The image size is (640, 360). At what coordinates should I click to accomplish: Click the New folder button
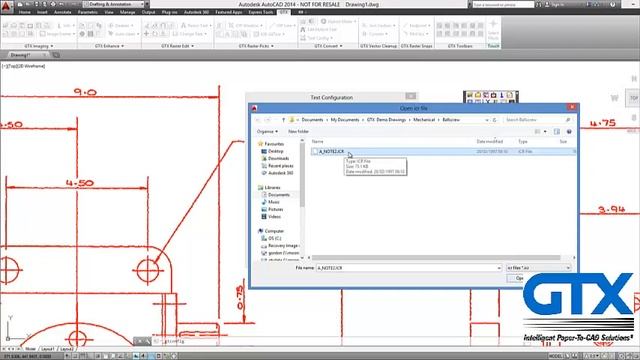(298, 131)
